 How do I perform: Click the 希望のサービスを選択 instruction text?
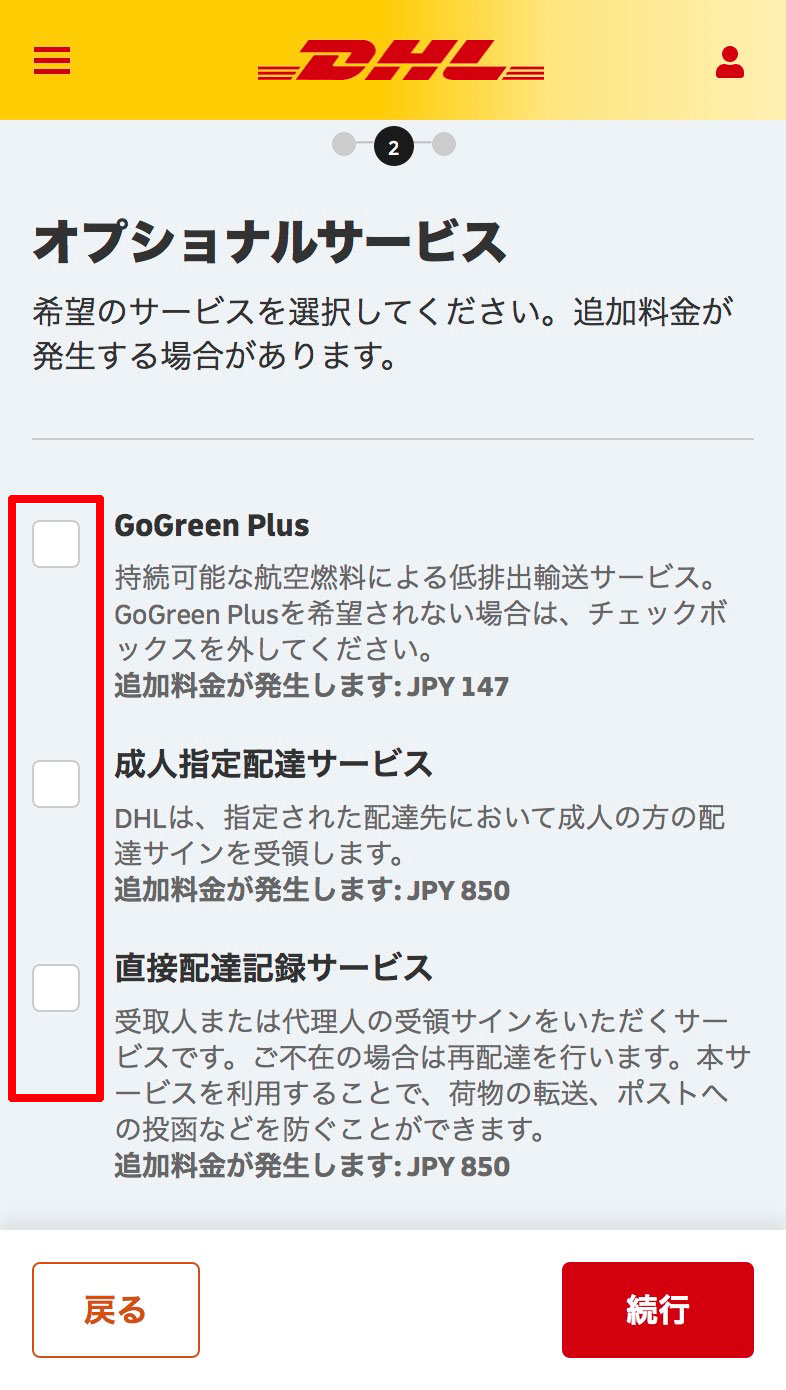click(x=384, y=334)
